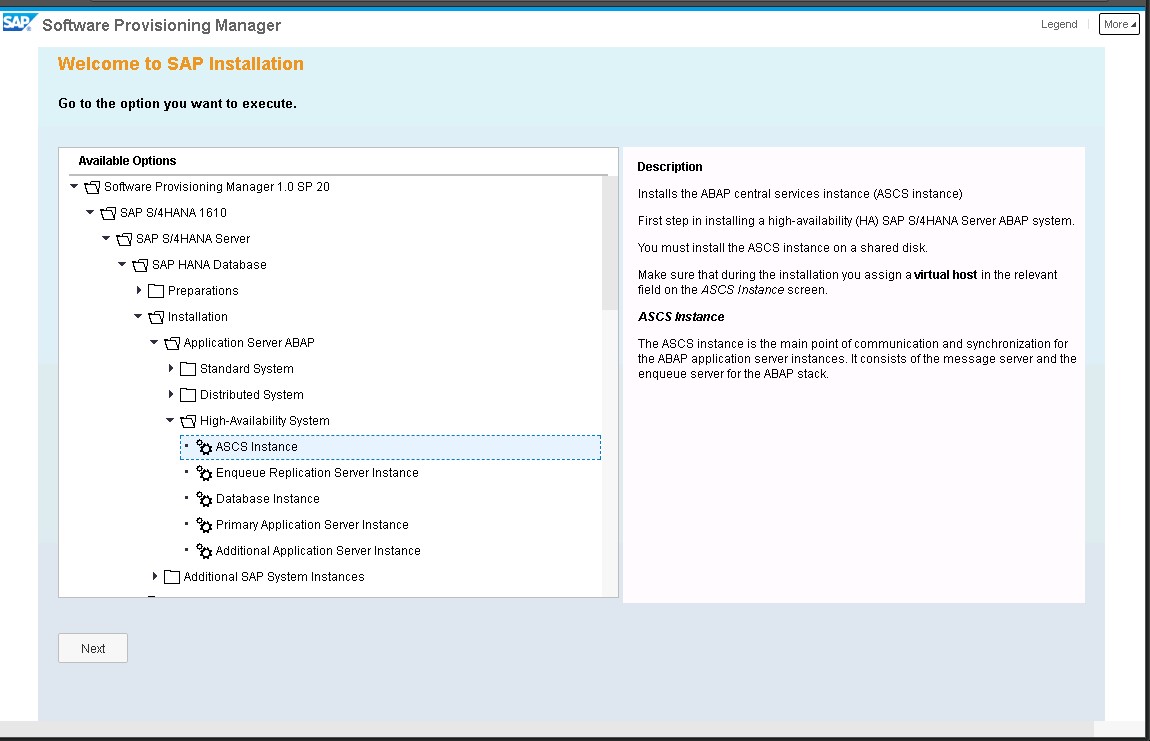Collapse the High-Availability System node
The image size is (1150, 741).
pyautogui.click(x=170, y=420)
